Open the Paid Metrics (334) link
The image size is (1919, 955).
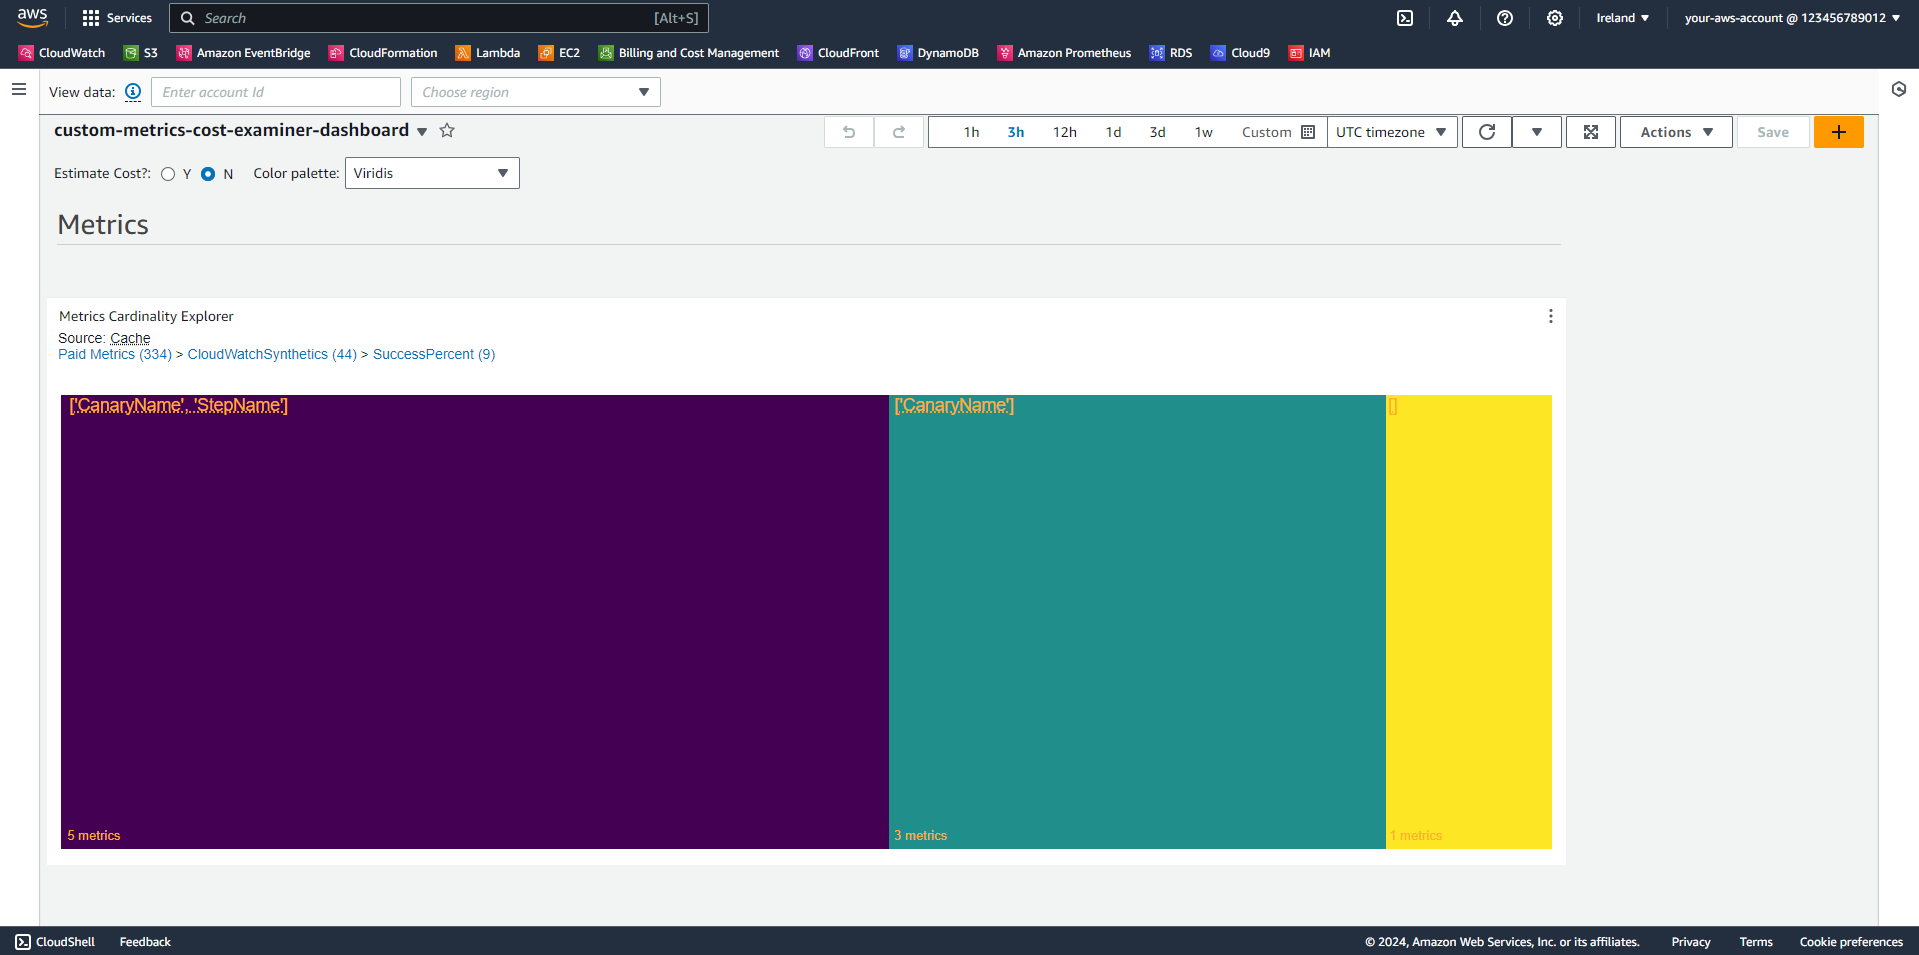[x=114, y=354]
